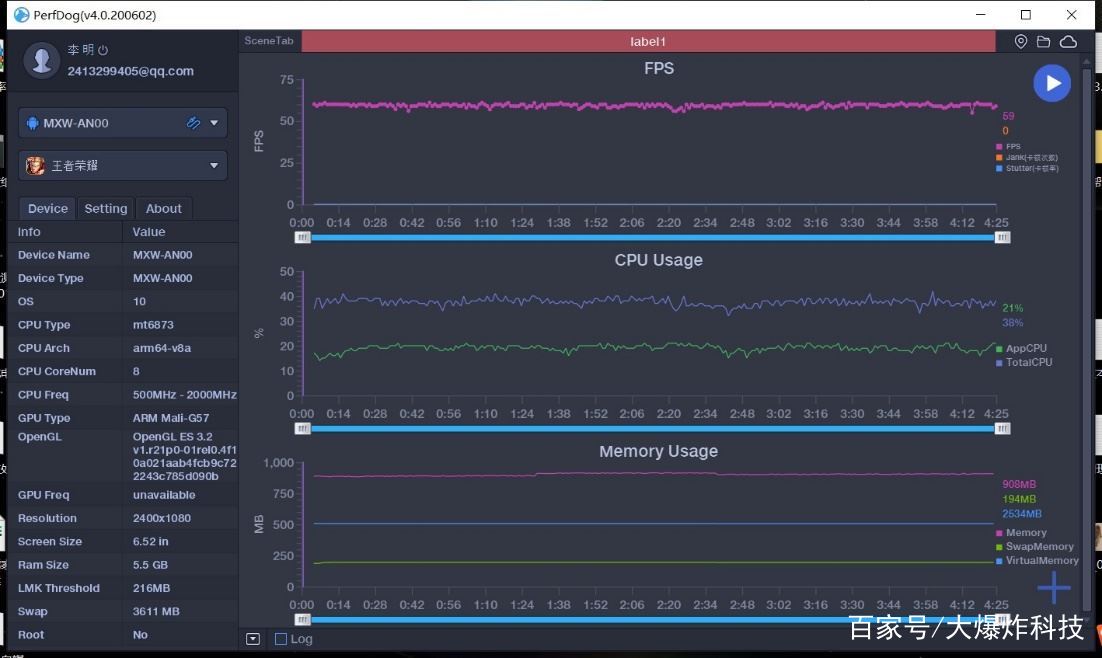Click the FPS chart left range slider handle
Image resolution: width=1102 pixels, height=658 pixels.
(302, 237)
